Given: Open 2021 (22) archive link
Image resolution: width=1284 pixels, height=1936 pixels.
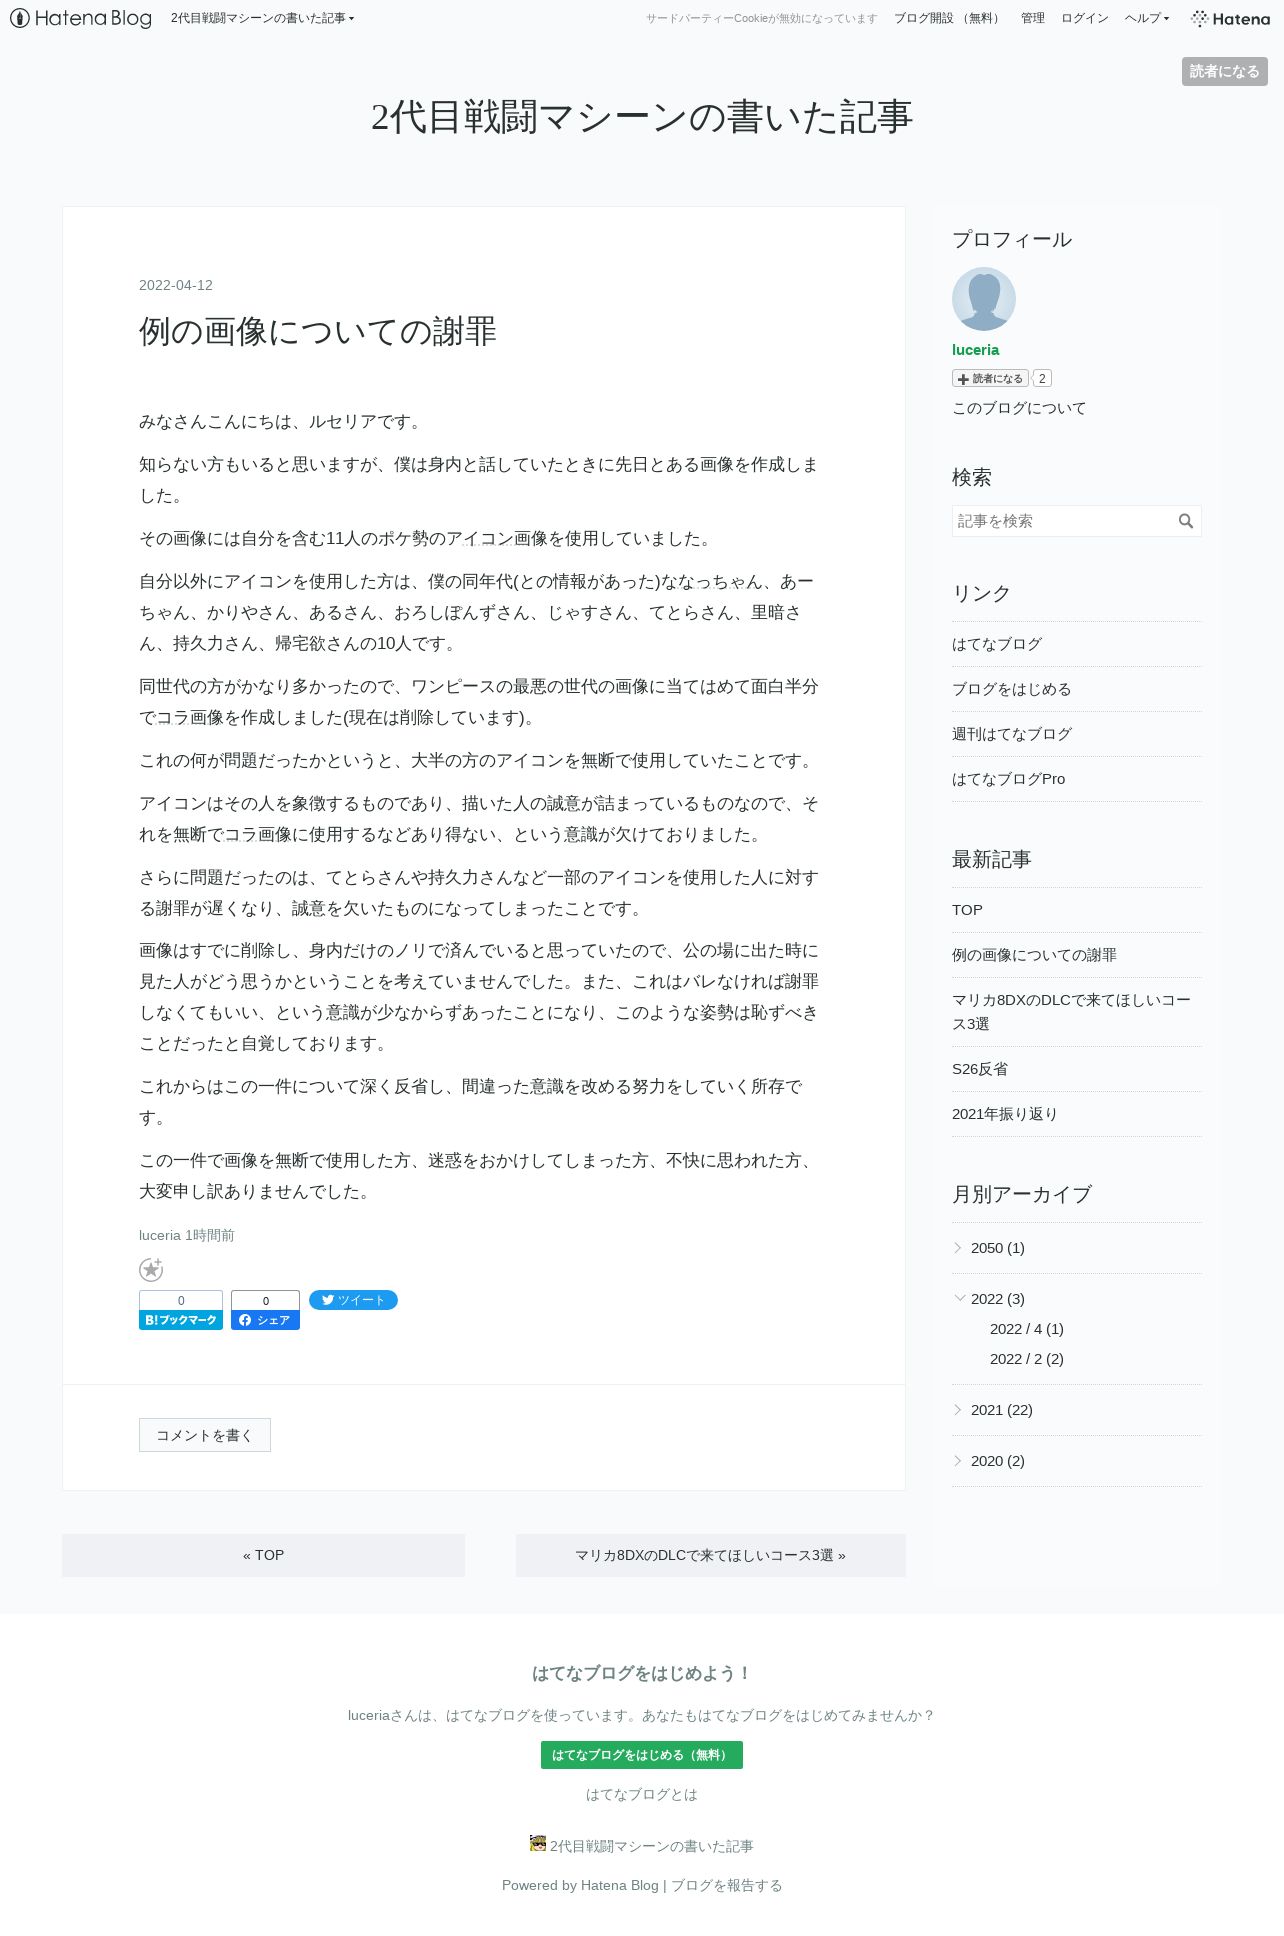Looking at the screenshot, I should pyautogui.click(x=1002, y=1410).
